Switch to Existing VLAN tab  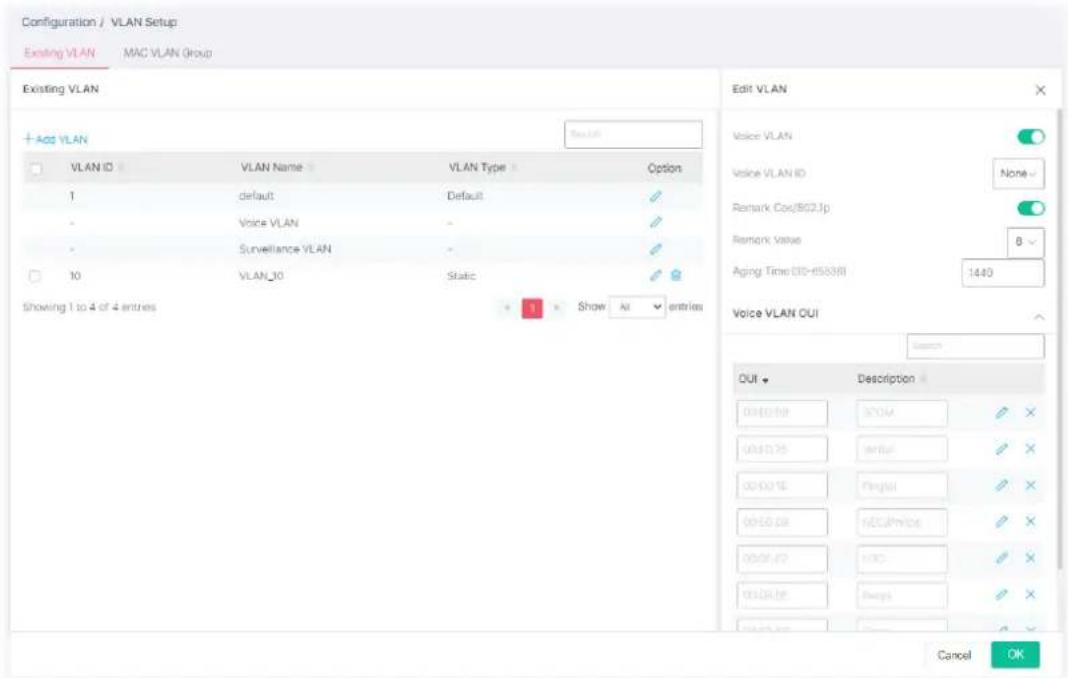tap(59, 53)
